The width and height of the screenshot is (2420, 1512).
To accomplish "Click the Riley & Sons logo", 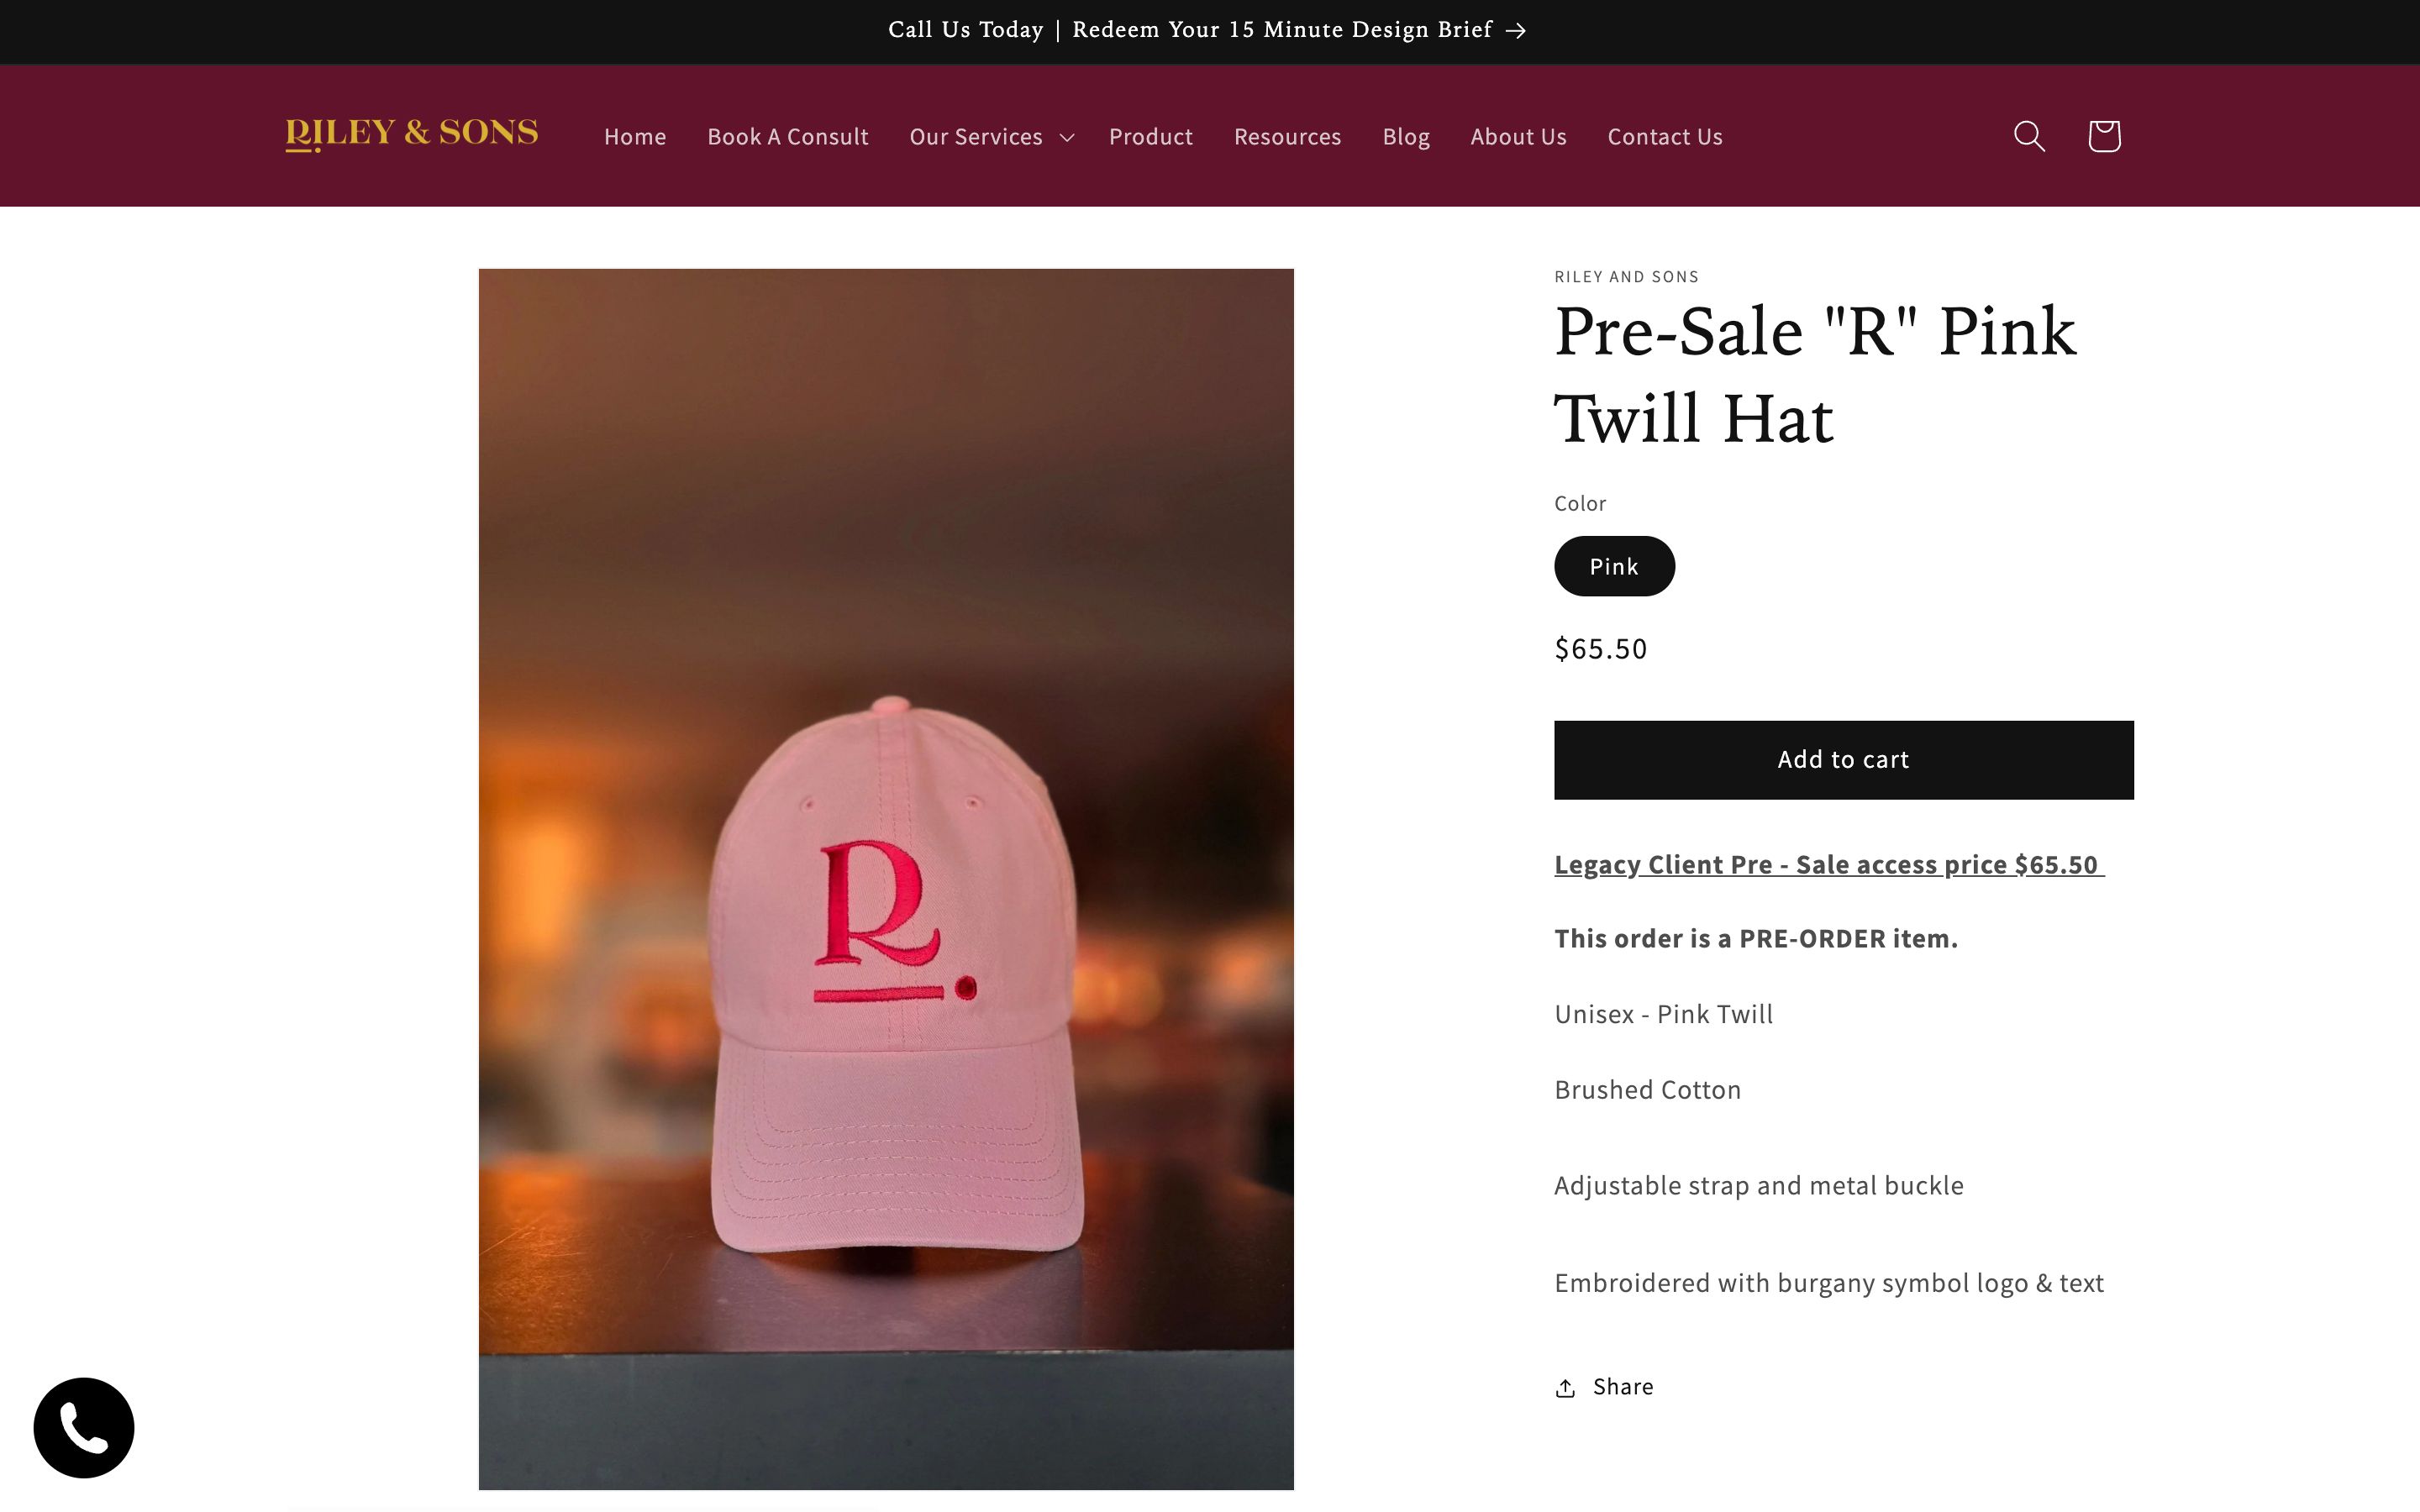I will click(x=411, y=134).
